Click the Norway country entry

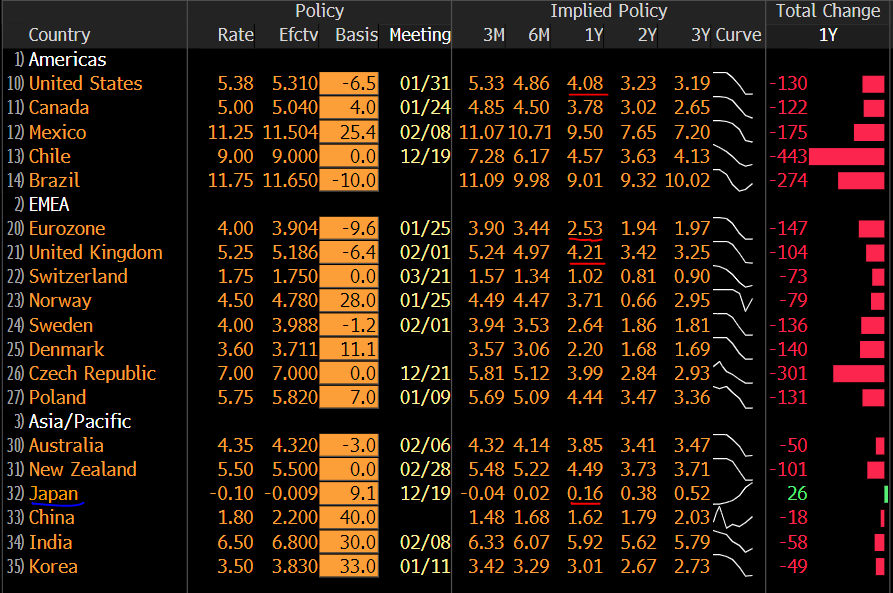tap(60, 300)
